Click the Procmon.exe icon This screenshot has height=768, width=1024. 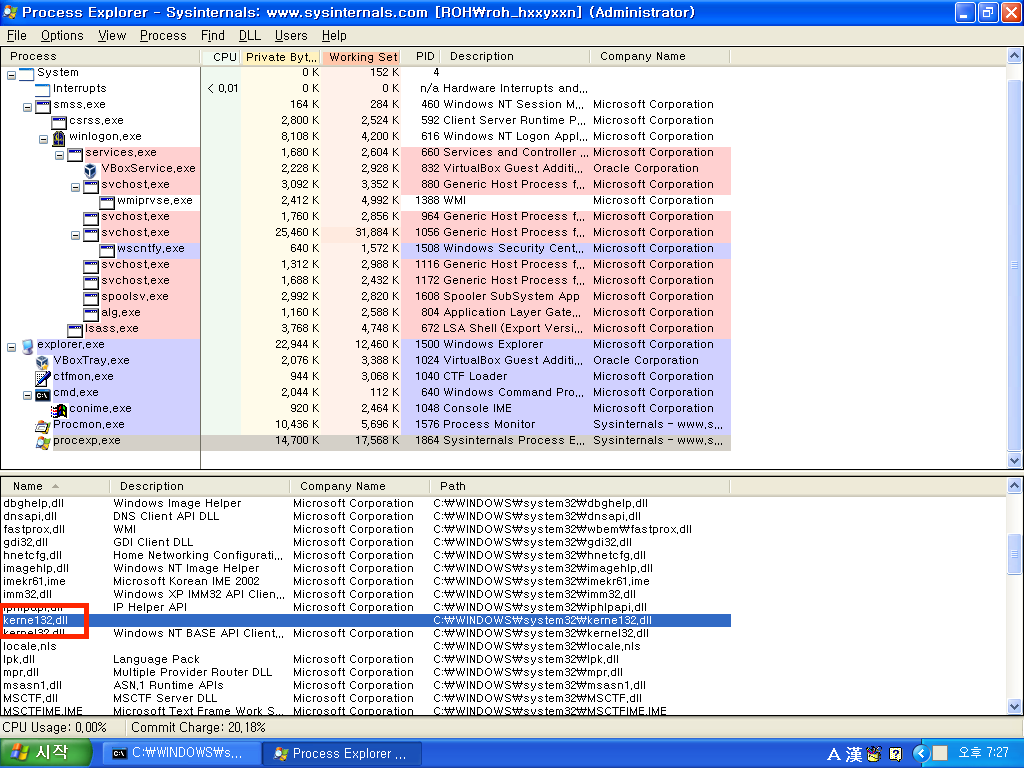tap(42, 426)
